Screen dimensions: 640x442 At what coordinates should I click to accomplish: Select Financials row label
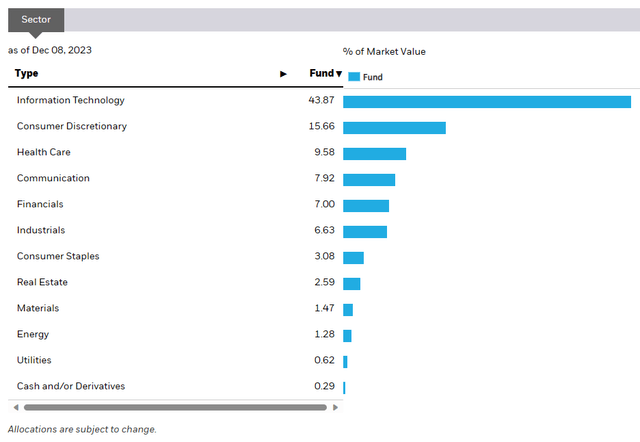point(40,204)
